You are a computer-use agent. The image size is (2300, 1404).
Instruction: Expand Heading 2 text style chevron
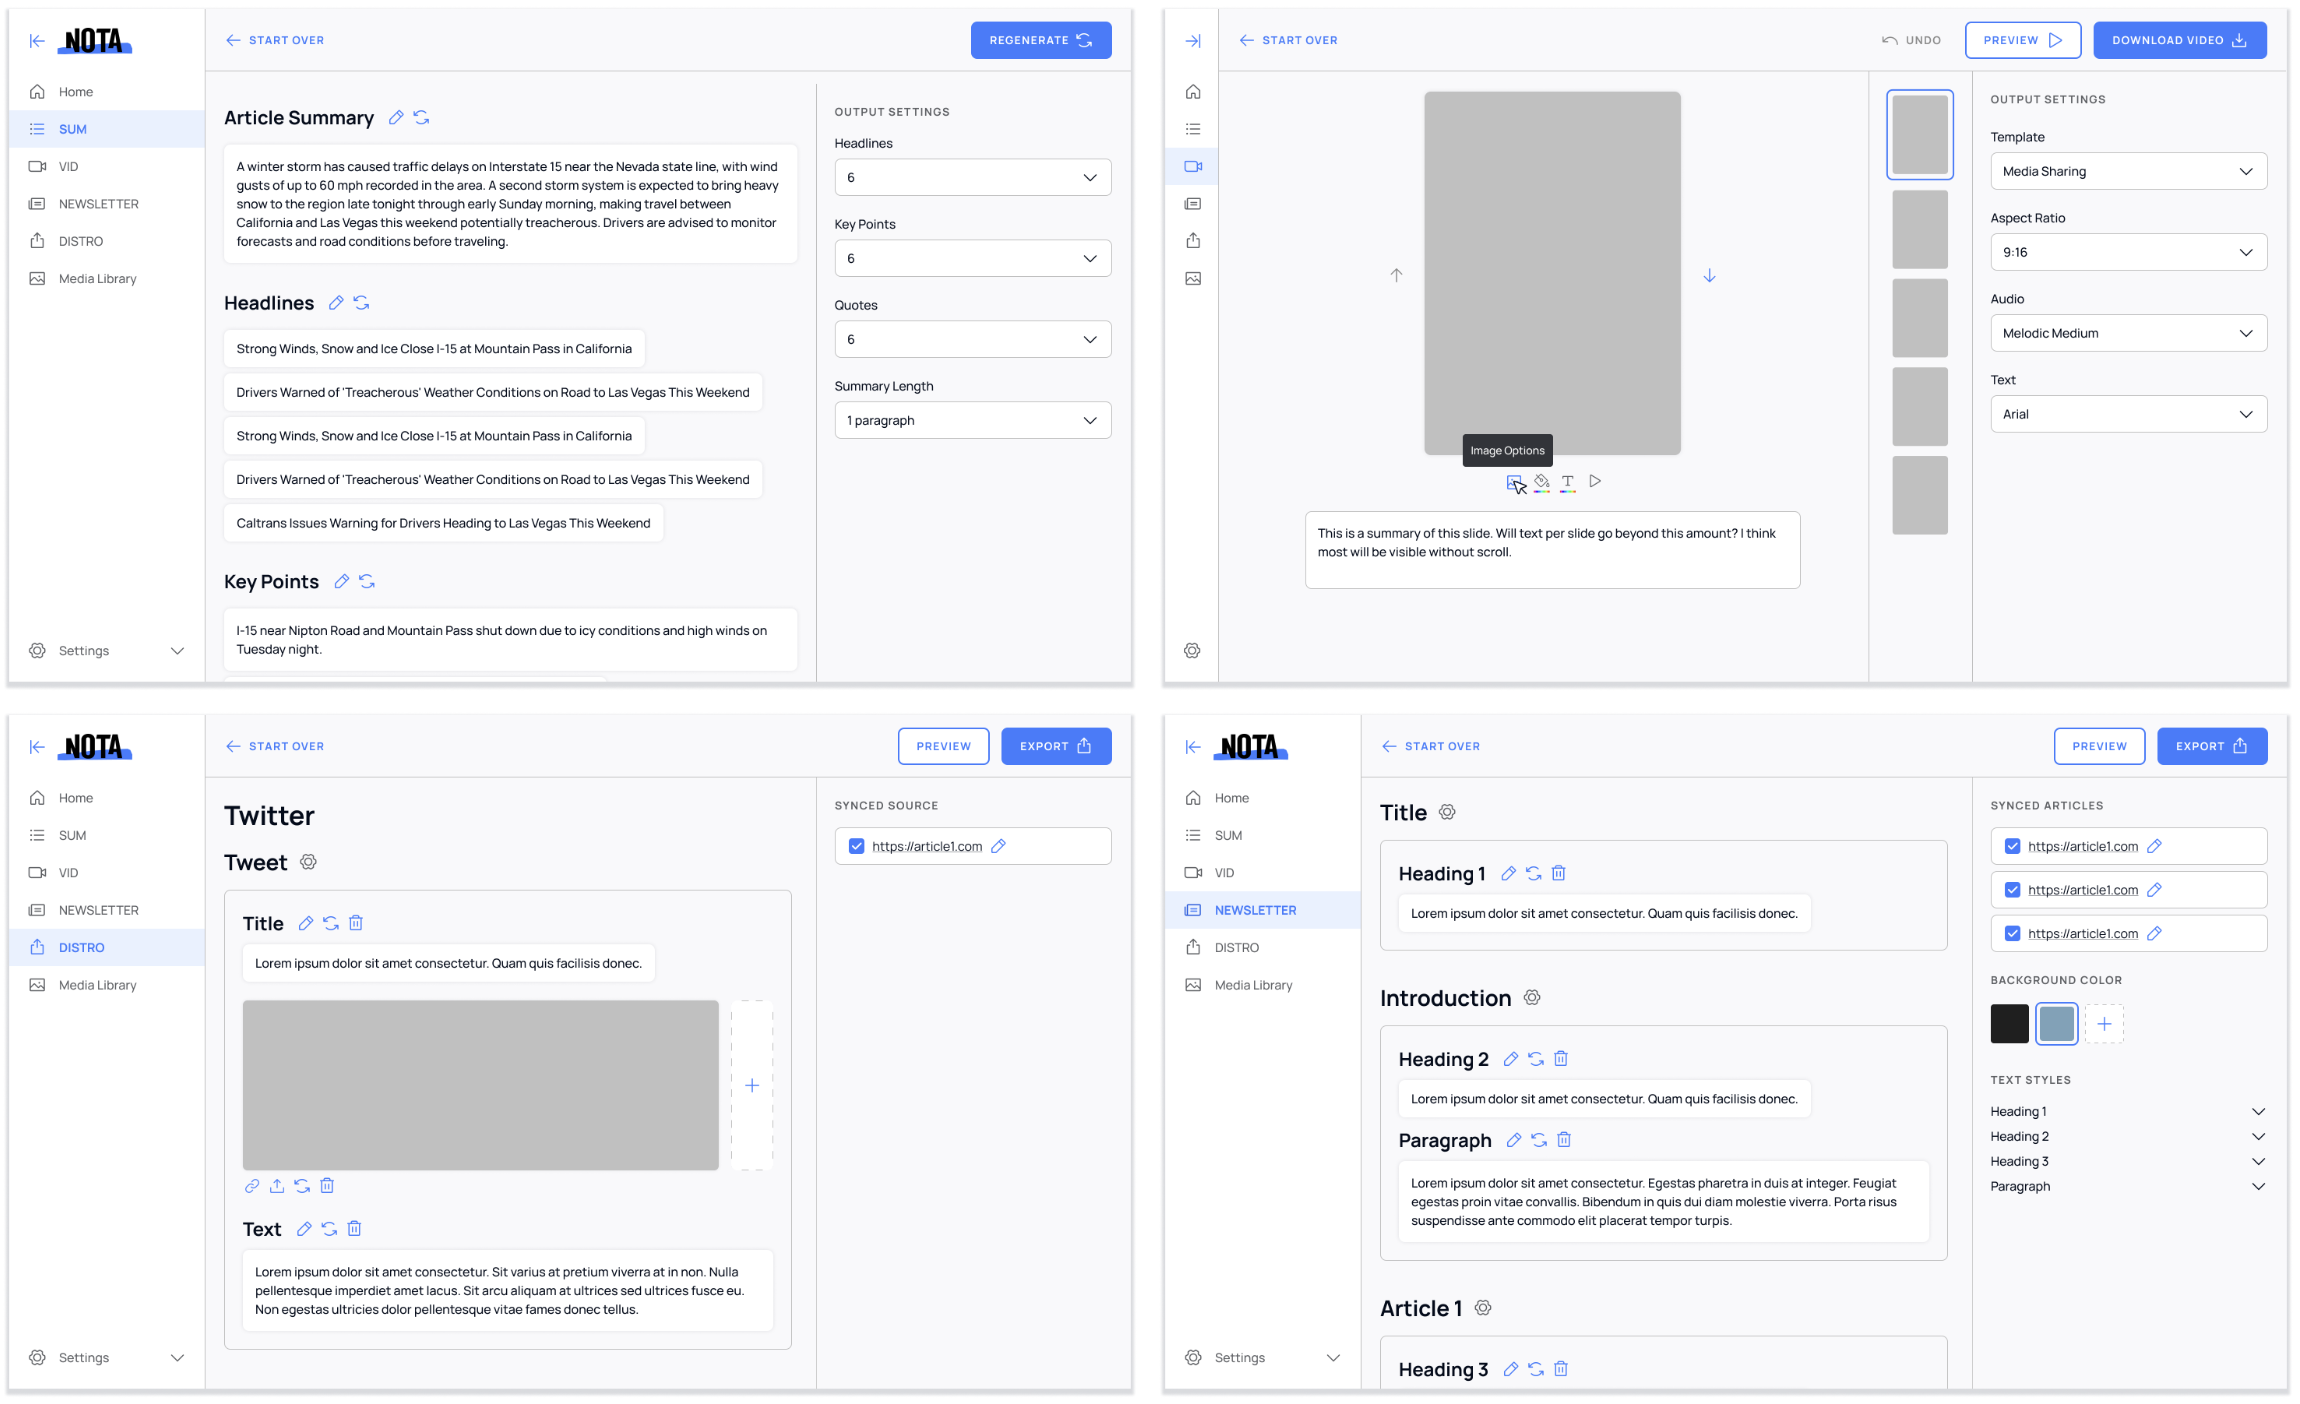(x=2257, y=1136)
